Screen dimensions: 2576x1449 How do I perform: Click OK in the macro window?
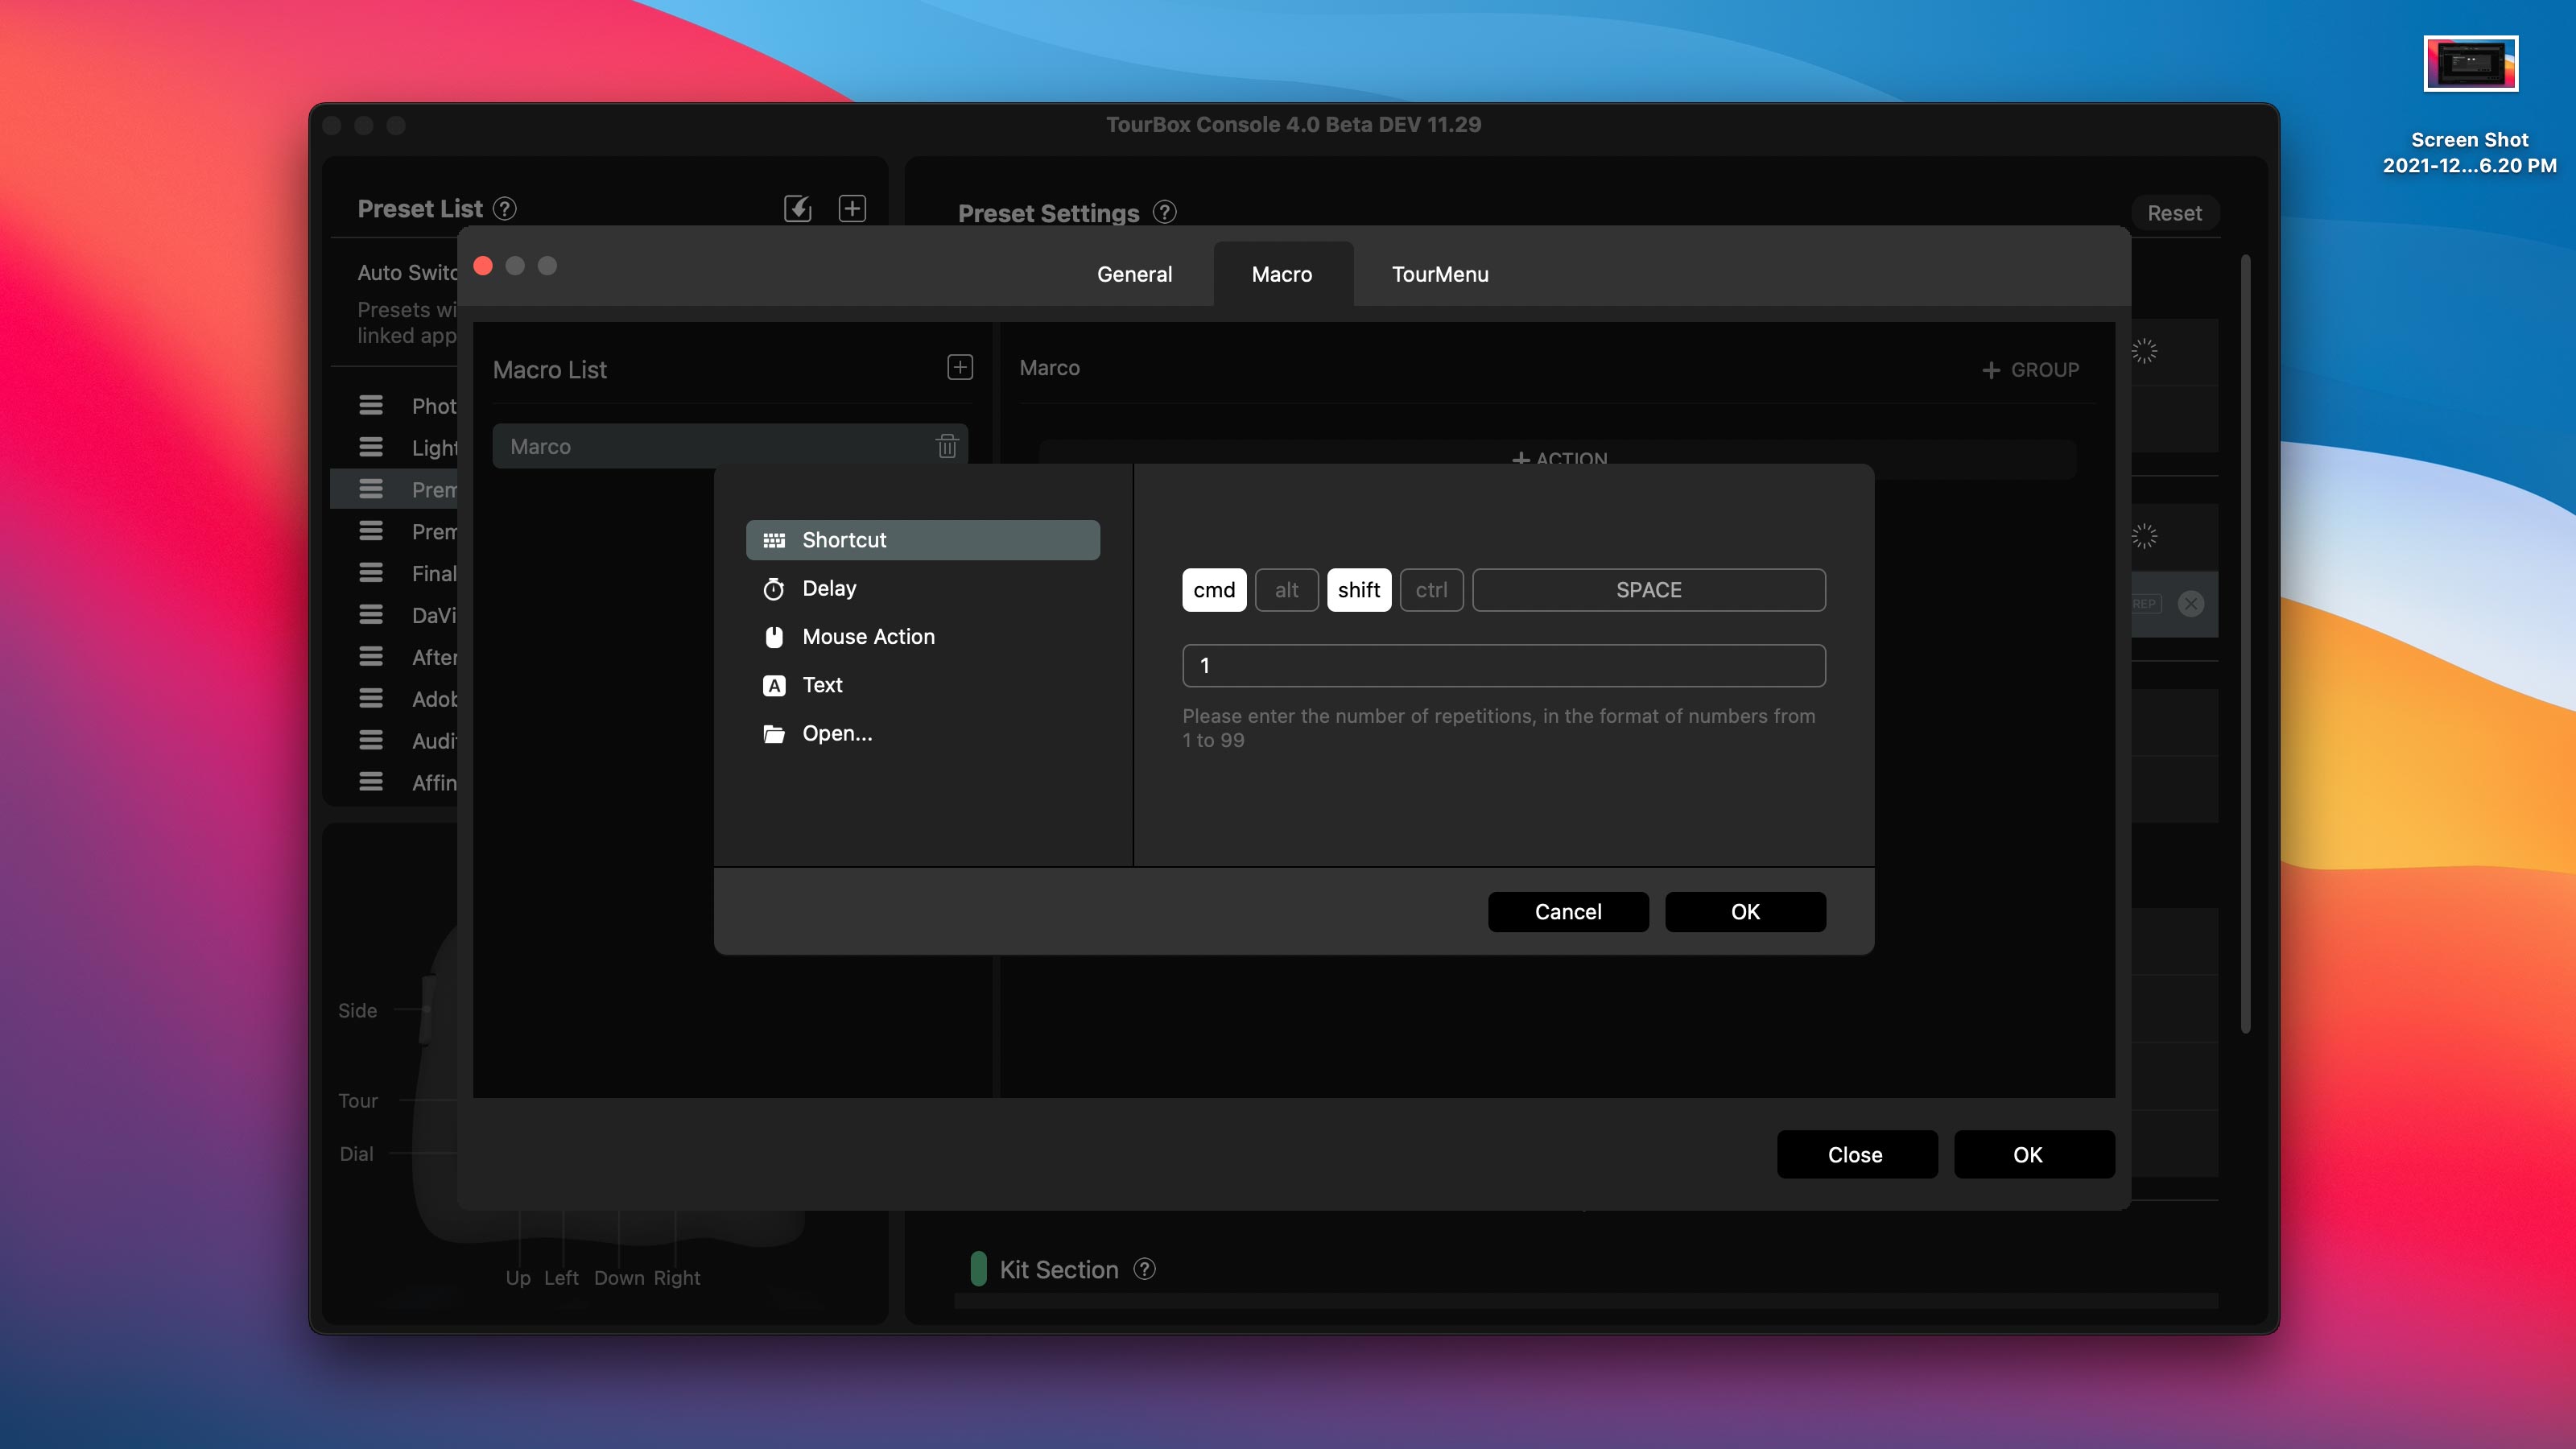pyautogui.click(x=2033, y=1155)
